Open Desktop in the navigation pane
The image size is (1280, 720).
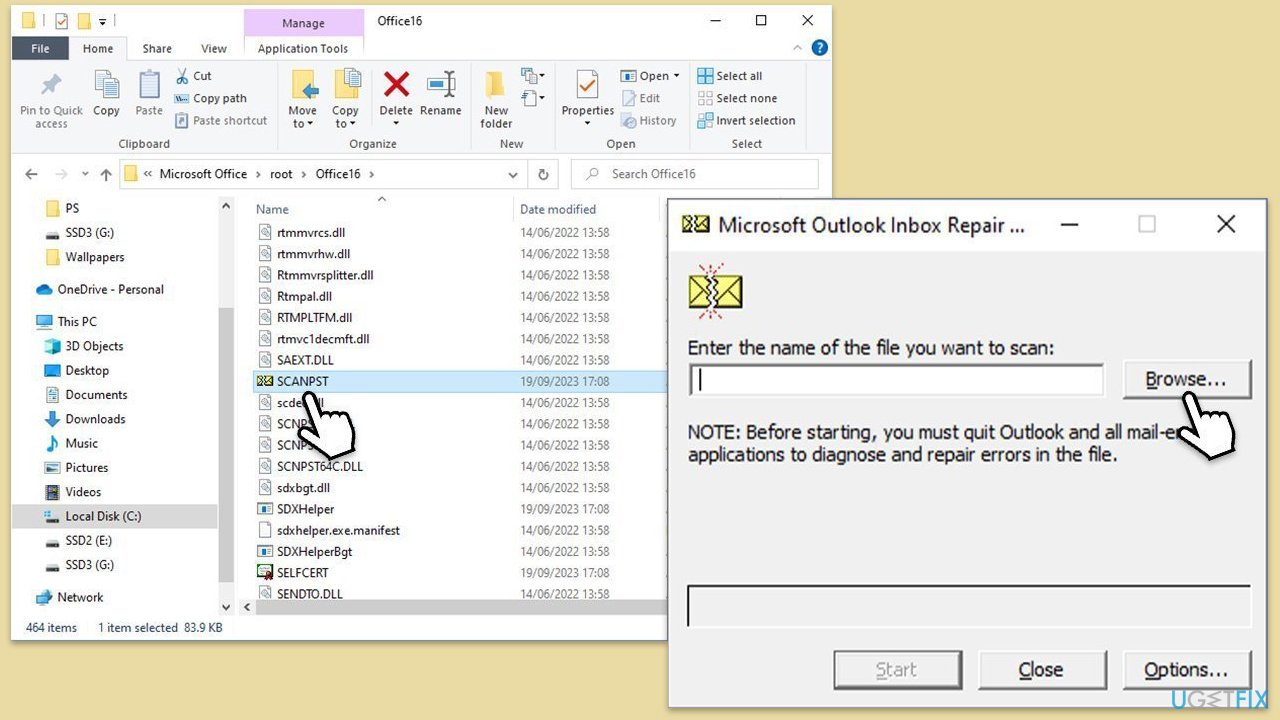tap(76, 370)
